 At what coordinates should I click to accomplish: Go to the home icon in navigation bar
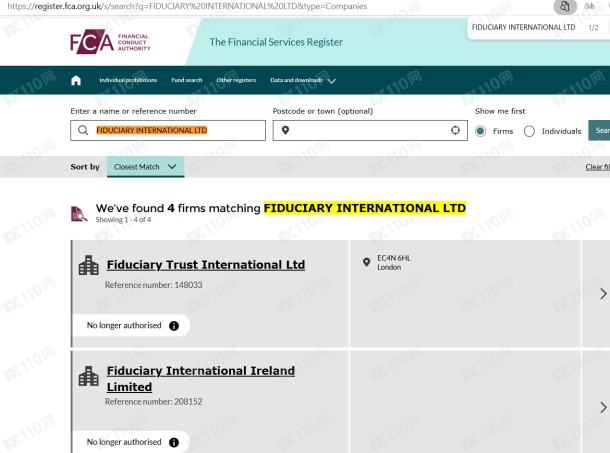pos(76,80)
